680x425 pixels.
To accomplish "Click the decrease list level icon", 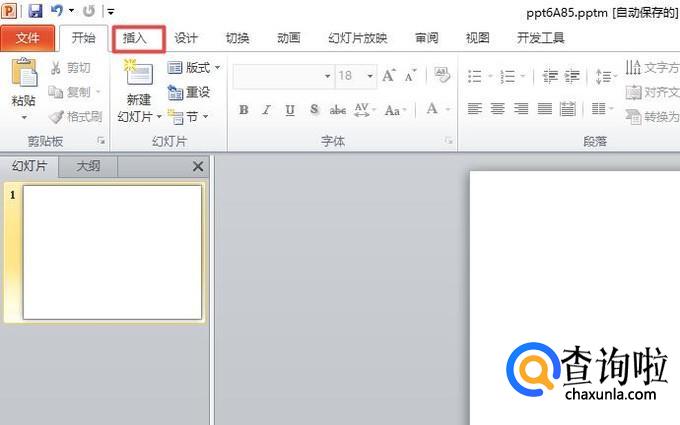I will (550, 76).
